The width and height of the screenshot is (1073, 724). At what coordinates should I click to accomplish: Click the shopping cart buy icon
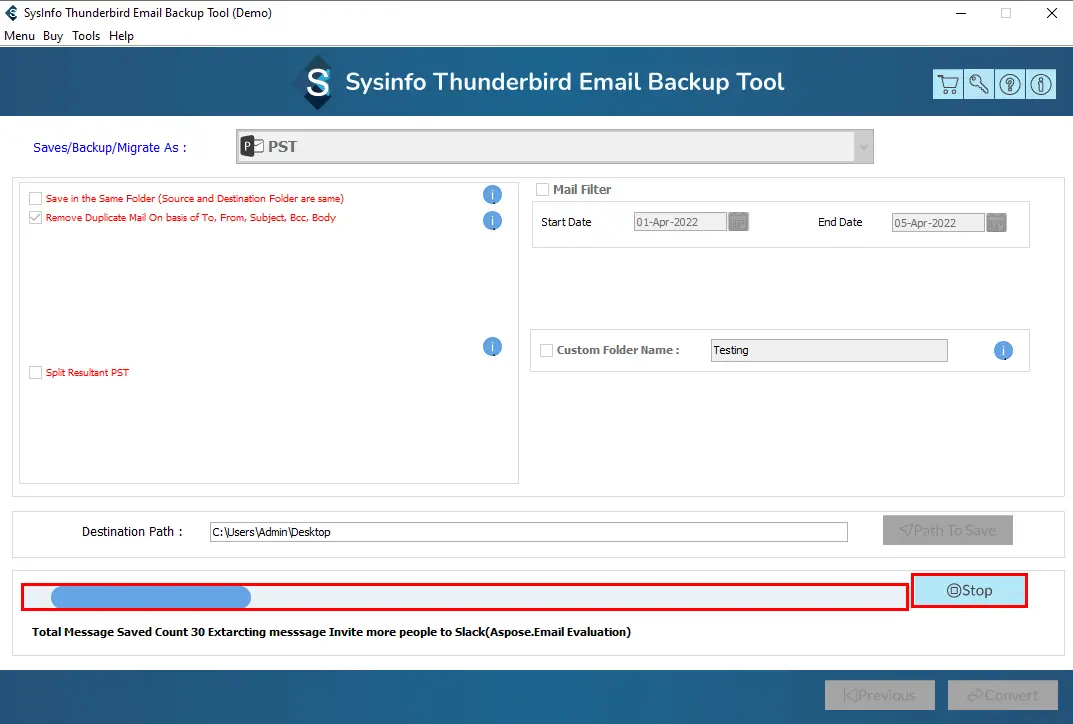[947, 84]
